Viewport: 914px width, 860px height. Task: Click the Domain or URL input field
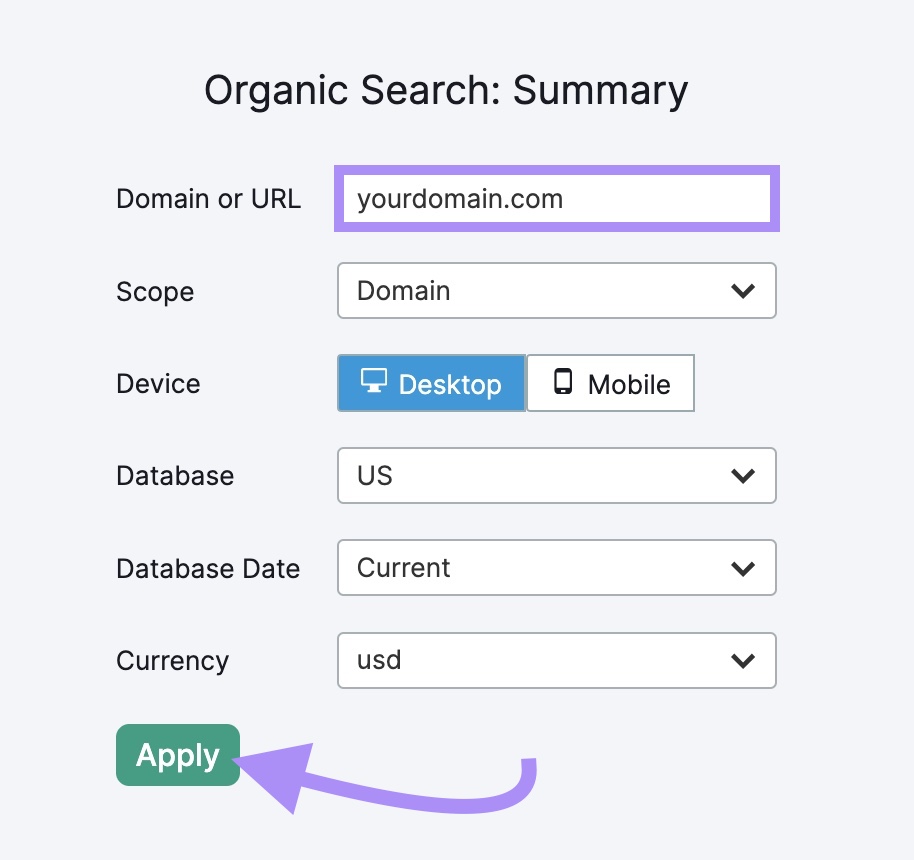coord(556,199)
